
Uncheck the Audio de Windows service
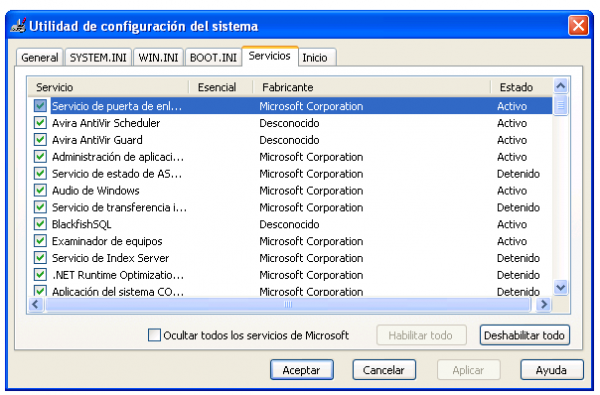[x=40, y=190]
